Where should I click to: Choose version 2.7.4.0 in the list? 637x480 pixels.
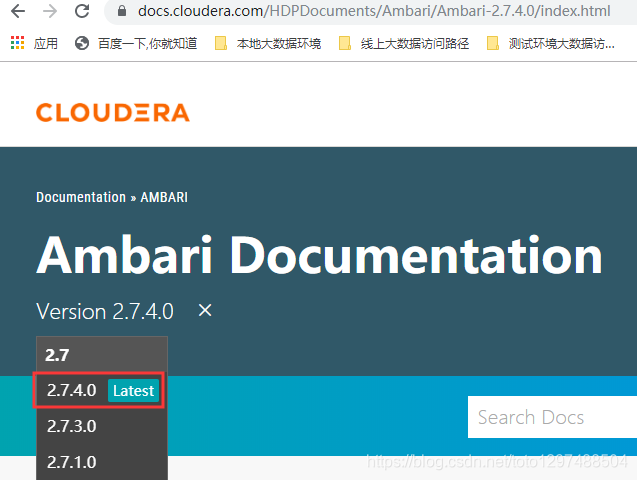(x=72, y=390)
